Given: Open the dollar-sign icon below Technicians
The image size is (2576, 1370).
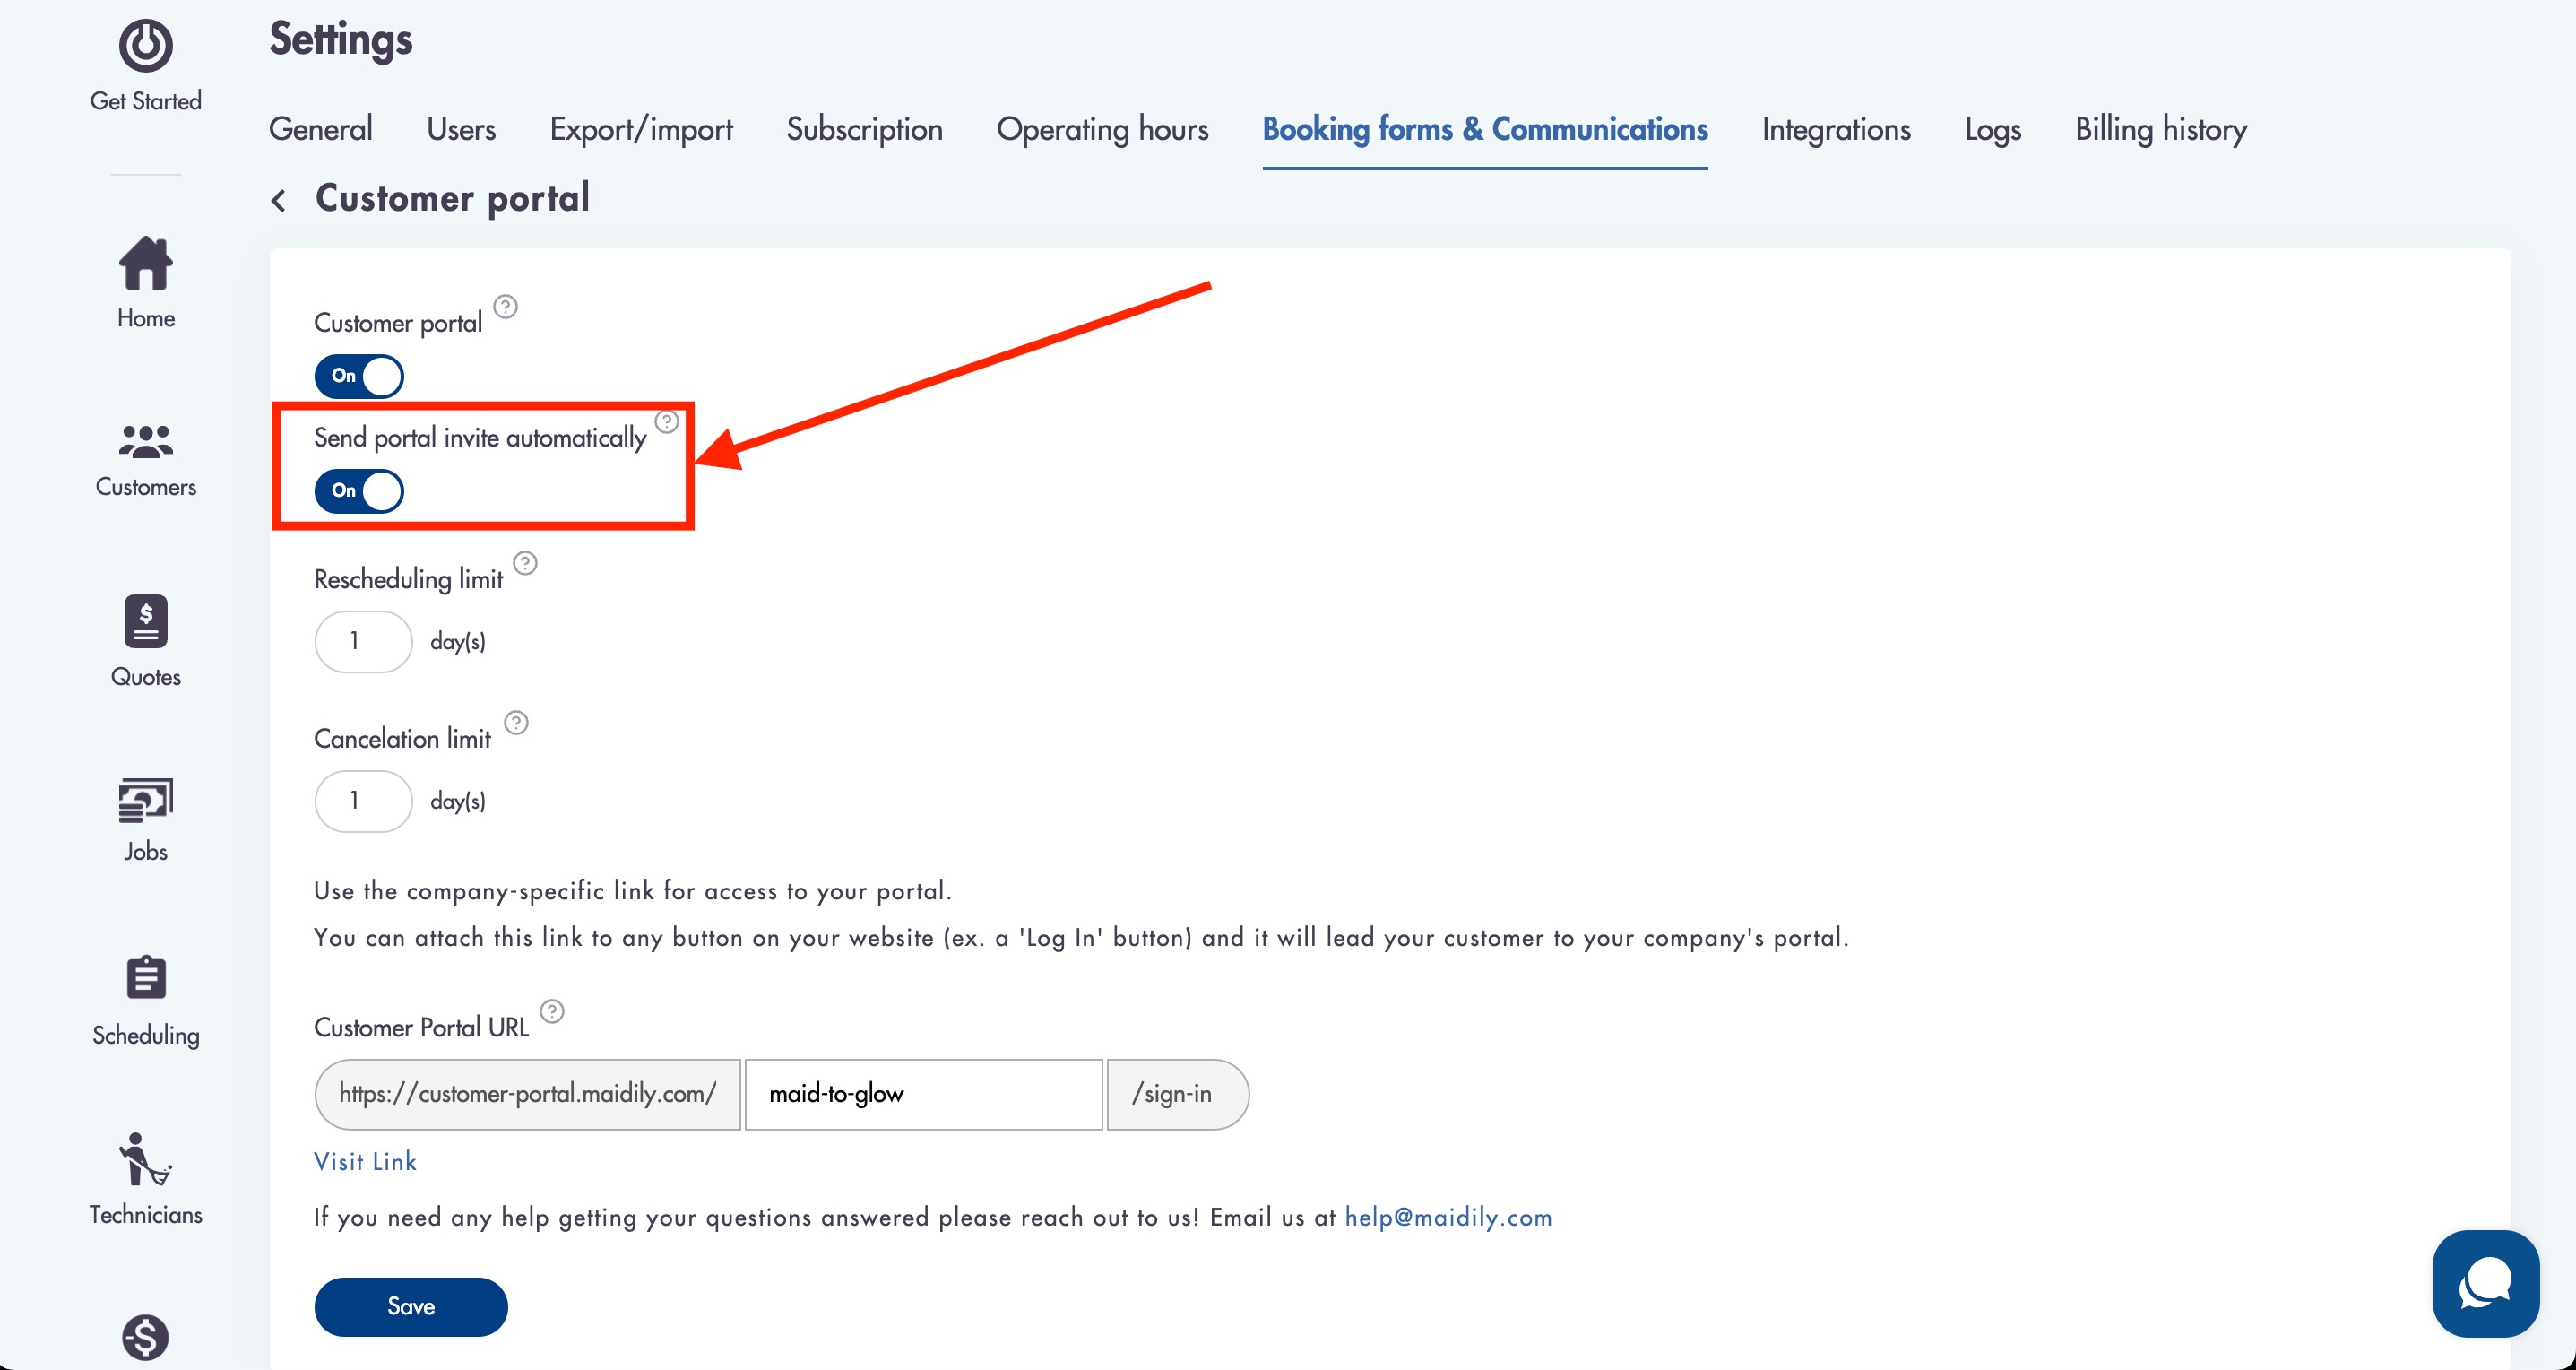Looking at the screenshot, I should [146, 1337].
